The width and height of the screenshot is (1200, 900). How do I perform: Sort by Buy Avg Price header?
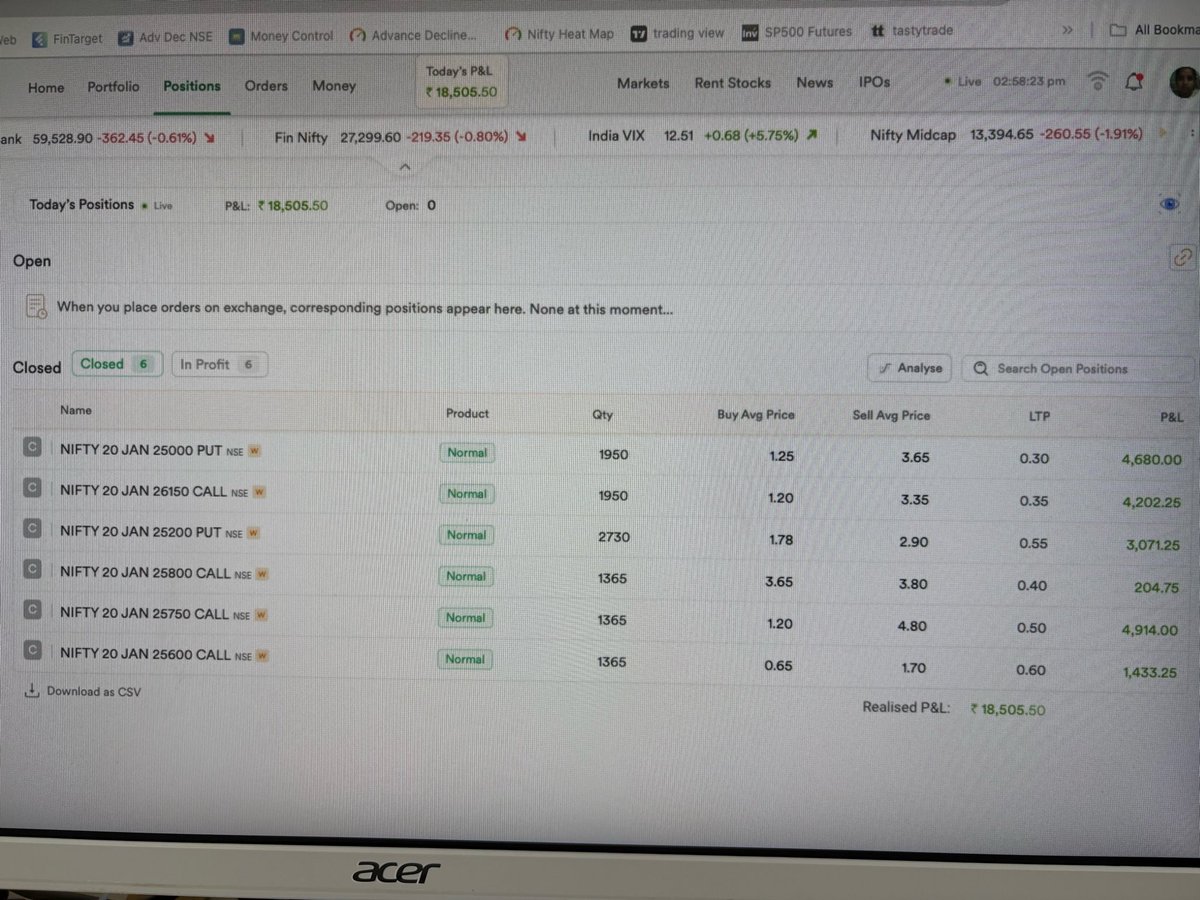756,414
